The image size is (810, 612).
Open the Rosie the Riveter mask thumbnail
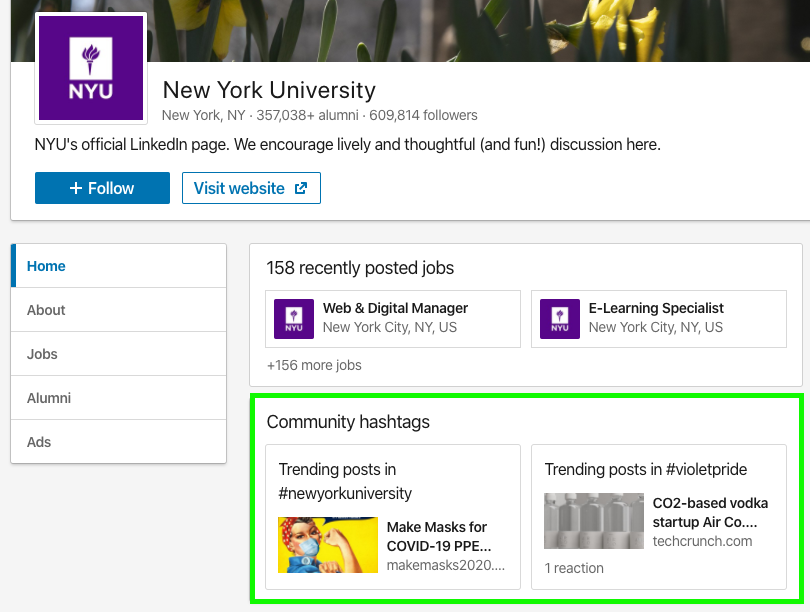(x=328, y=545)
